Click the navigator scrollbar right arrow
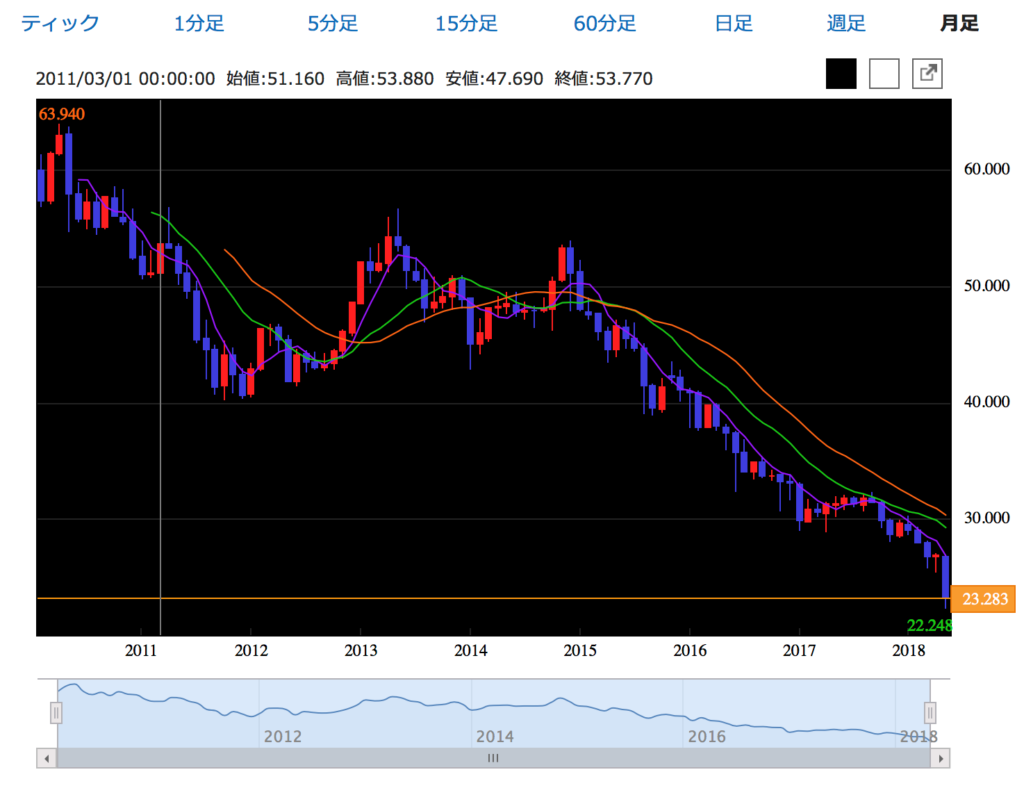The height and width of the screenshot is (788, 1024). click(x=940, y=759)
